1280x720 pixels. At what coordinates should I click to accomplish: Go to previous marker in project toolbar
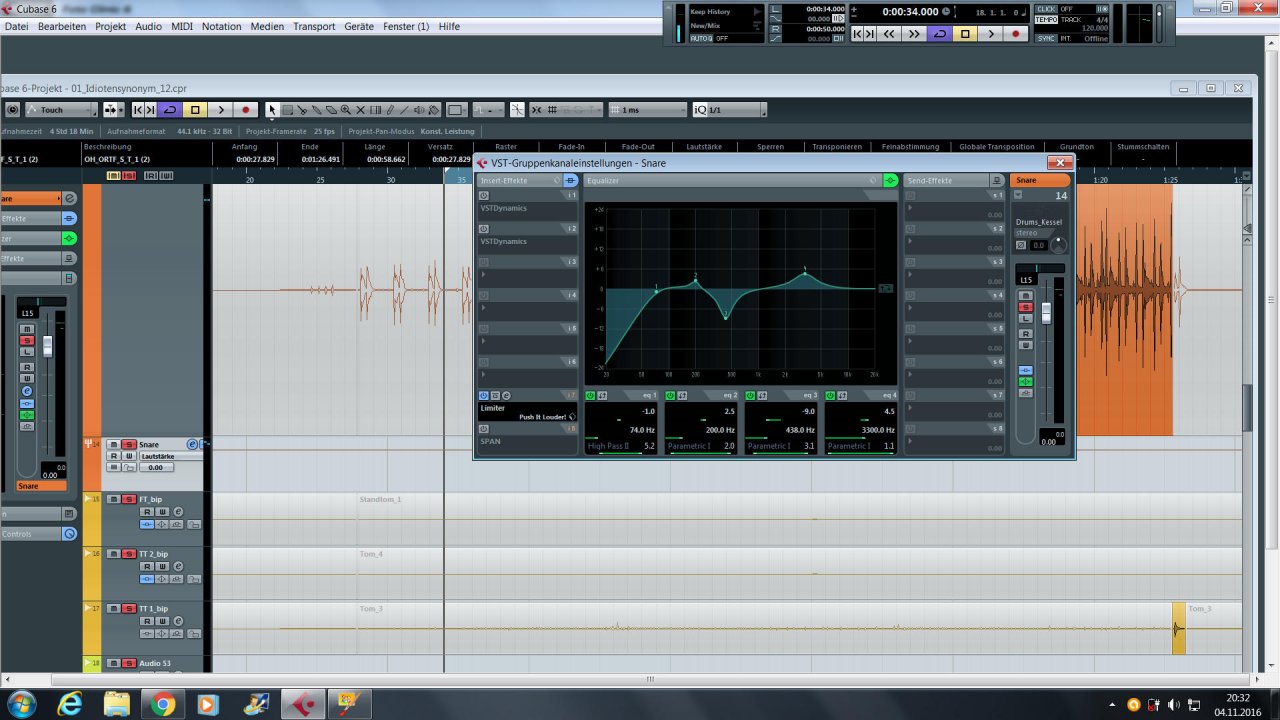point(138,110)
